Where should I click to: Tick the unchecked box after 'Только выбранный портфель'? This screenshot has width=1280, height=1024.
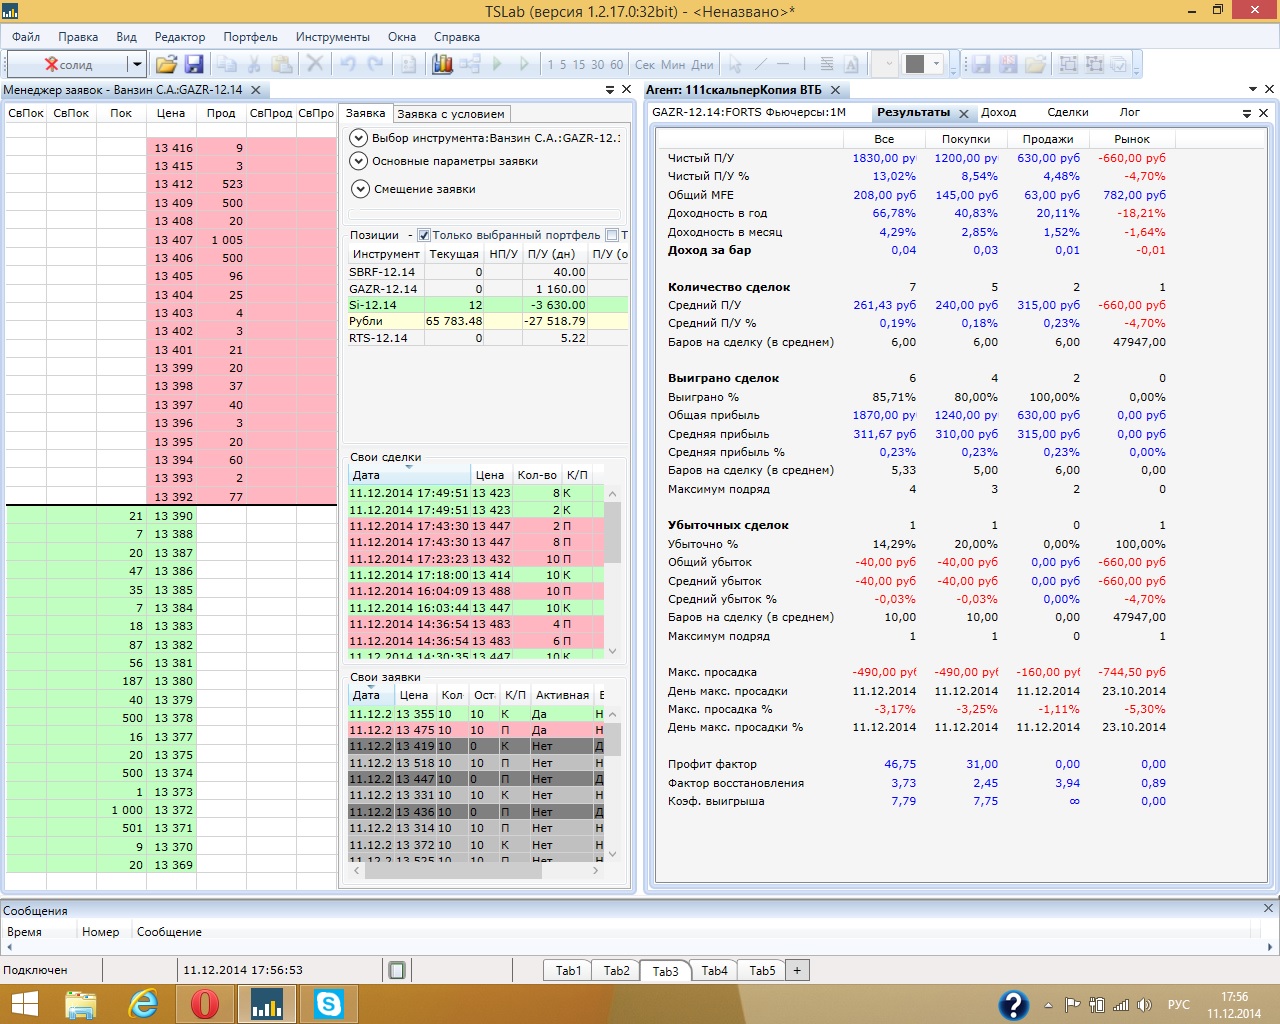[612, 235]
